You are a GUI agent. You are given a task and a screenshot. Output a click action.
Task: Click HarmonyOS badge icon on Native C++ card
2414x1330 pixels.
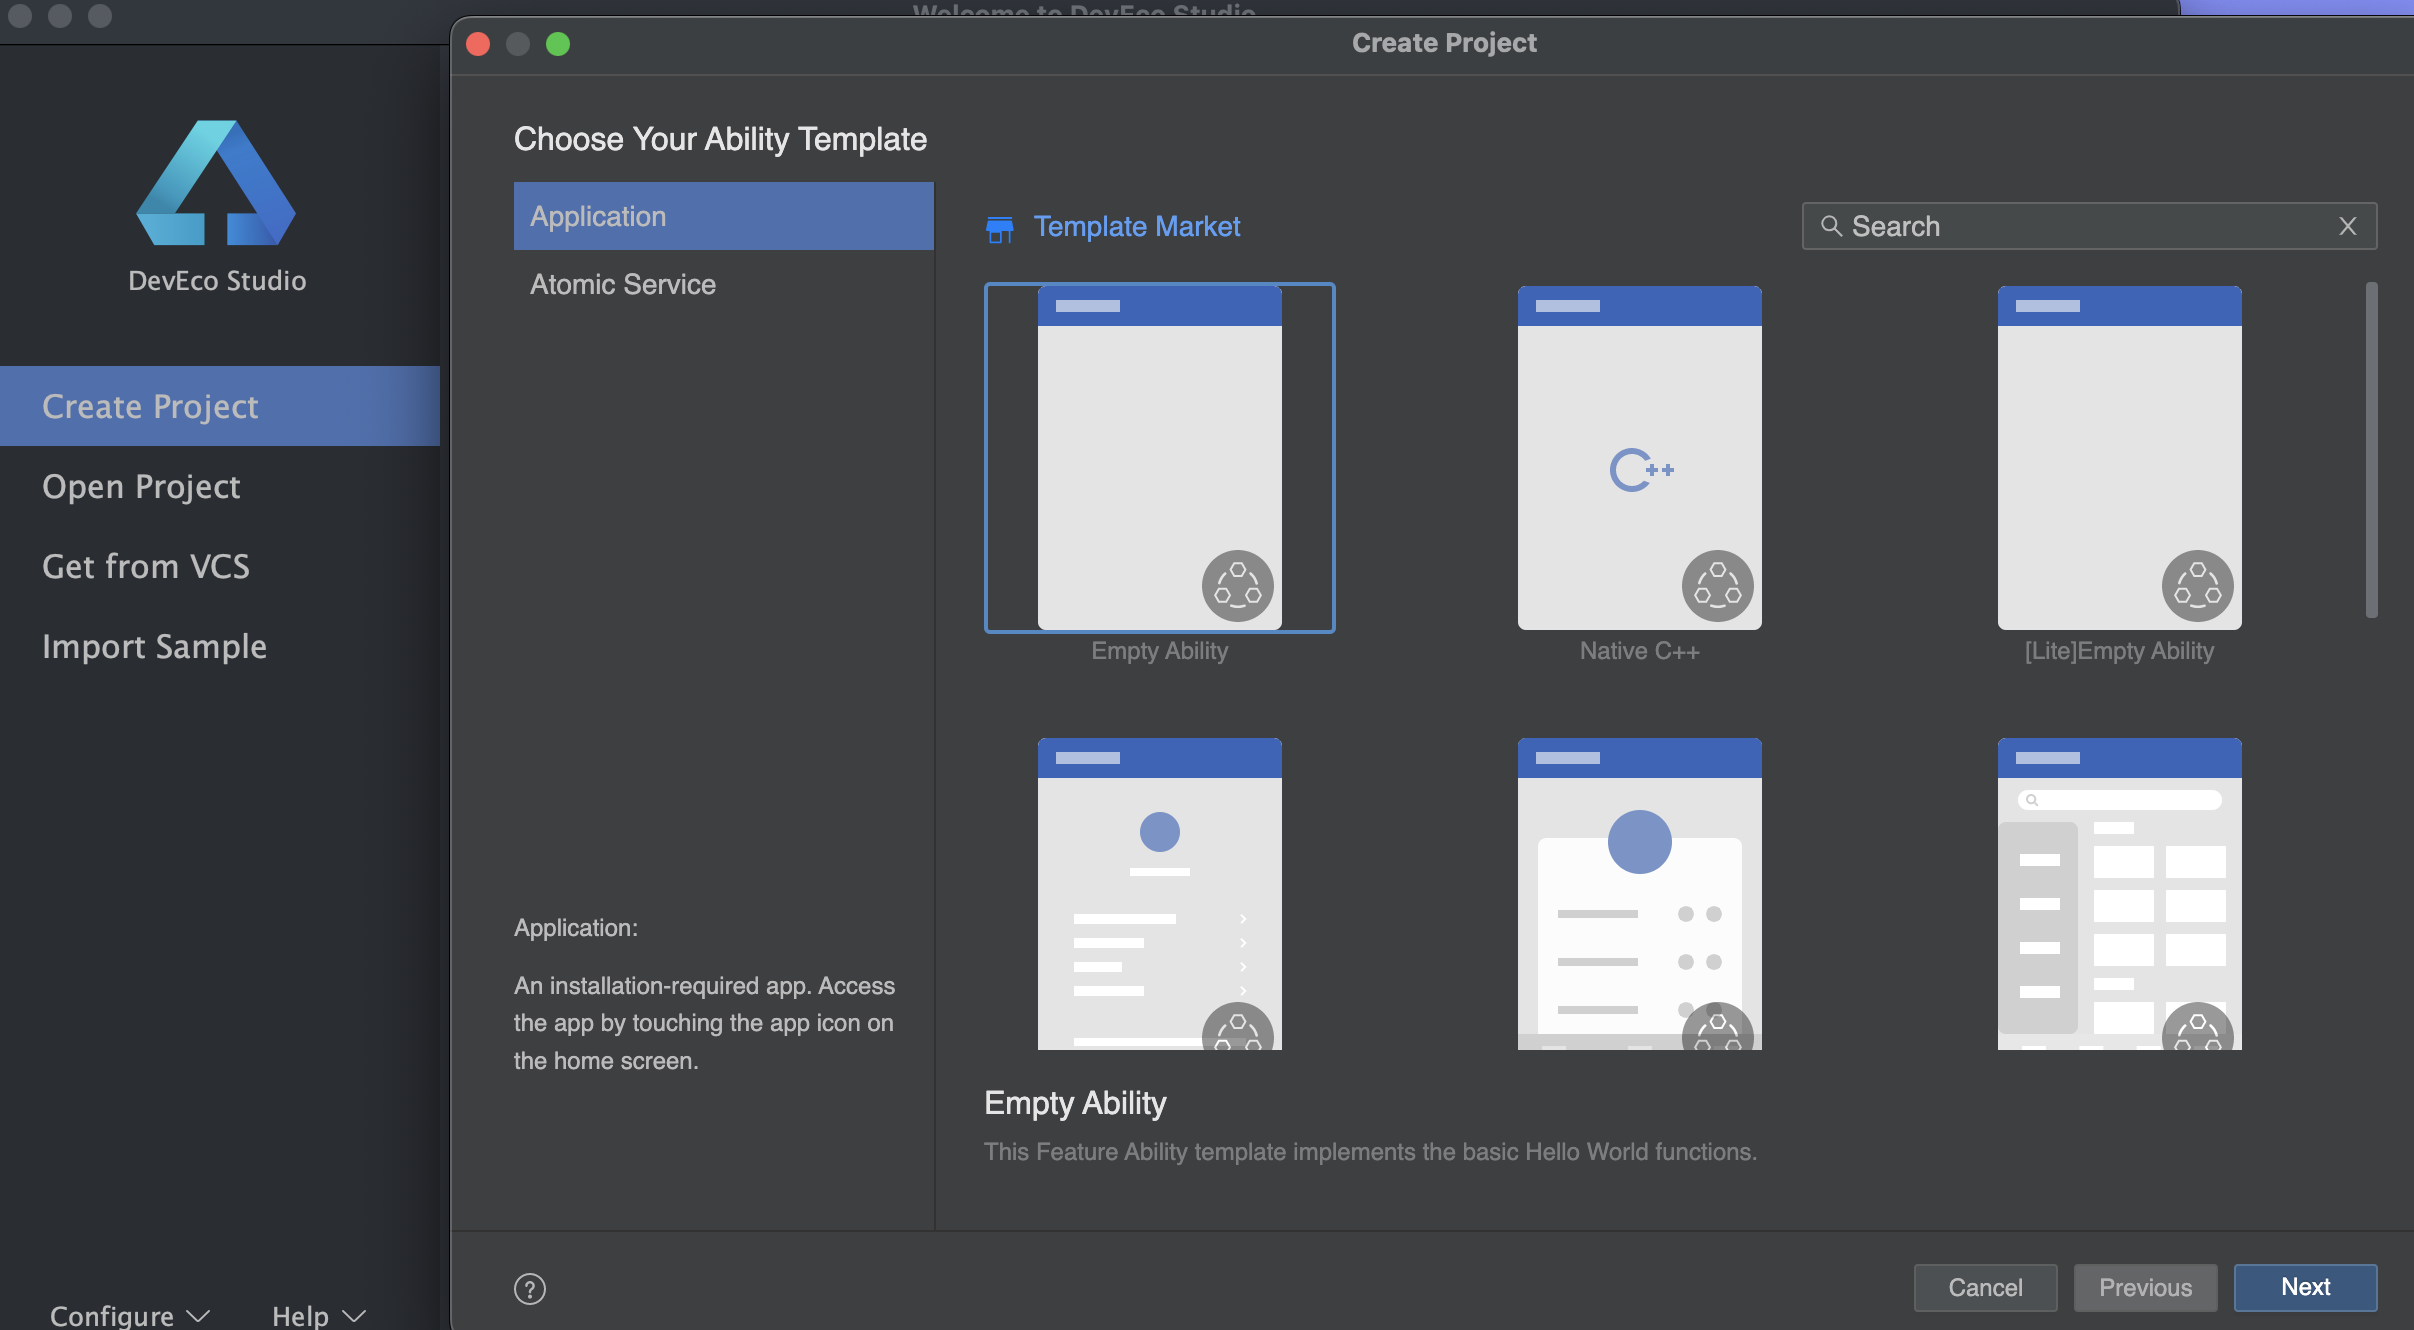point(1718,586)
